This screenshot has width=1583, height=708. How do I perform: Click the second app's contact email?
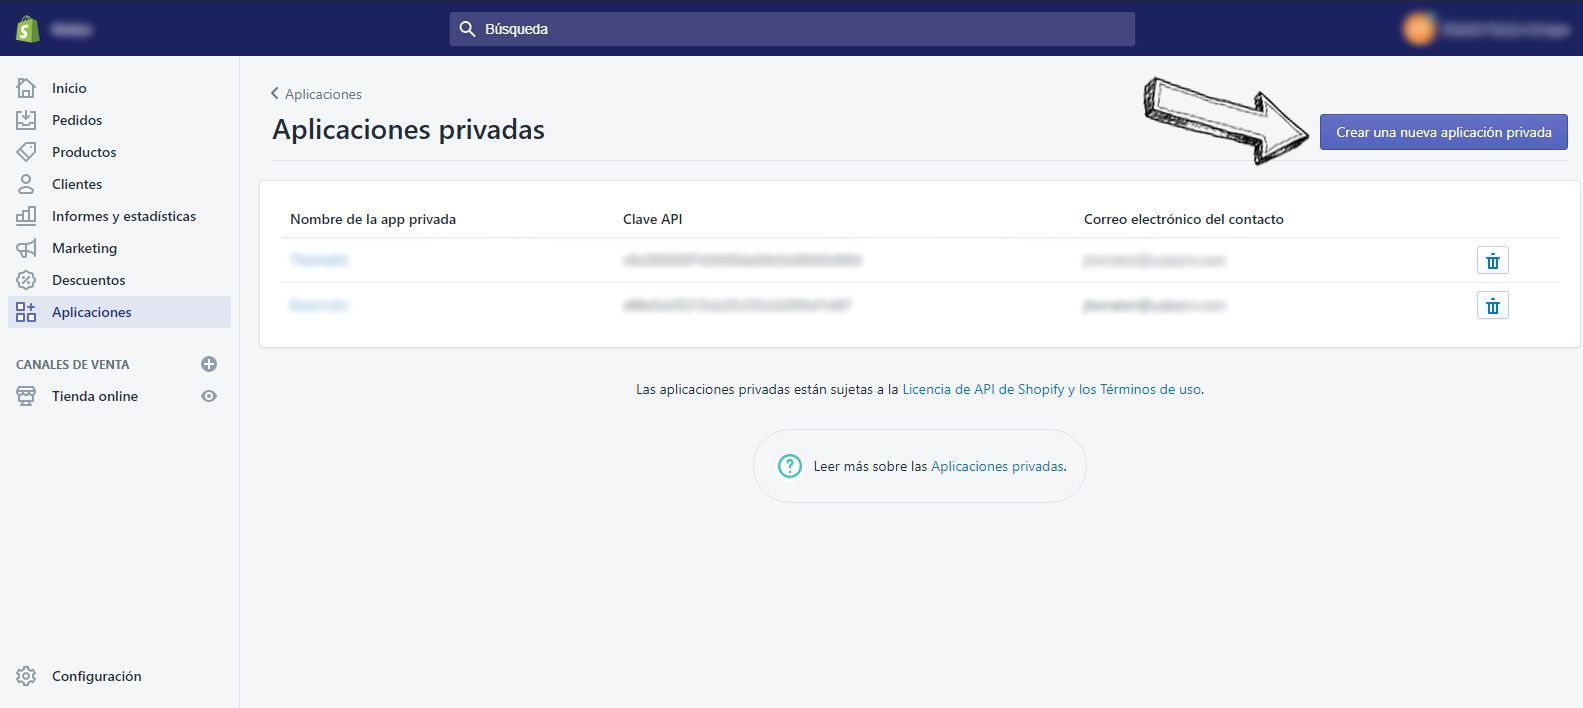click(x=1154, y=305)
